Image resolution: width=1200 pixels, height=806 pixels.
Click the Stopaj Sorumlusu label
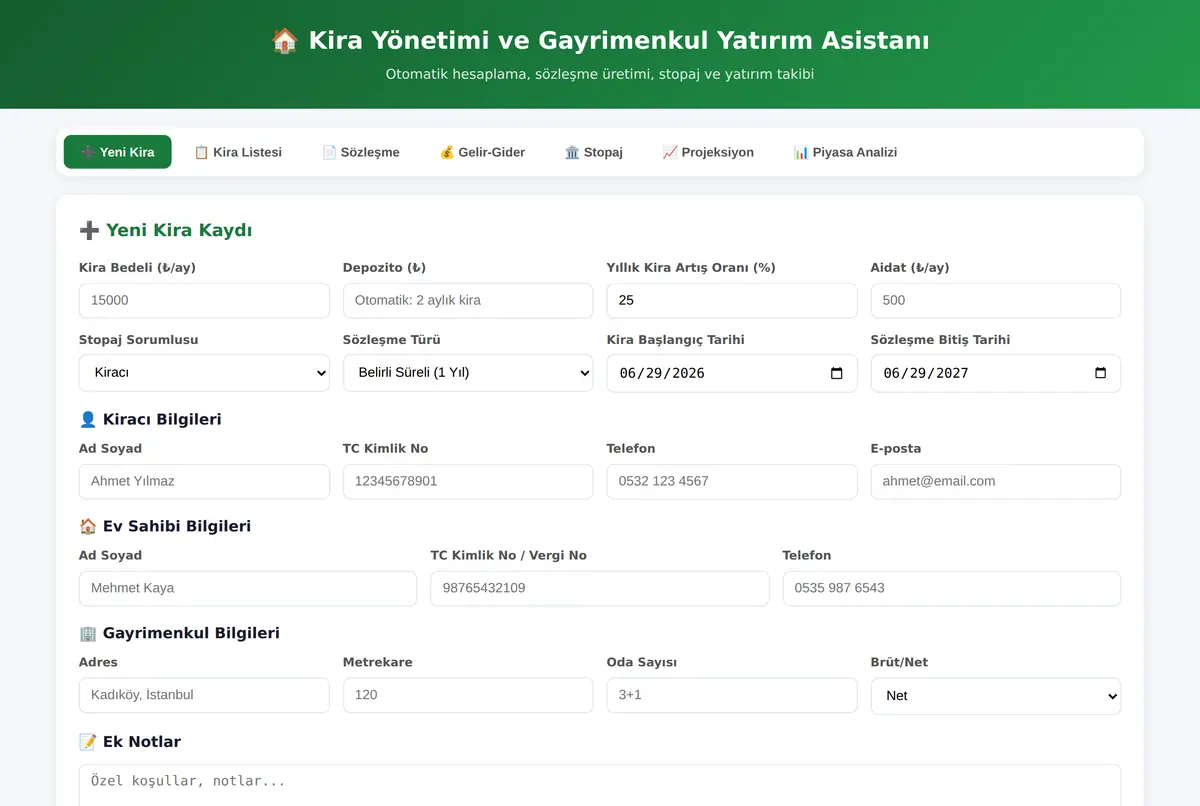point(139,340)
